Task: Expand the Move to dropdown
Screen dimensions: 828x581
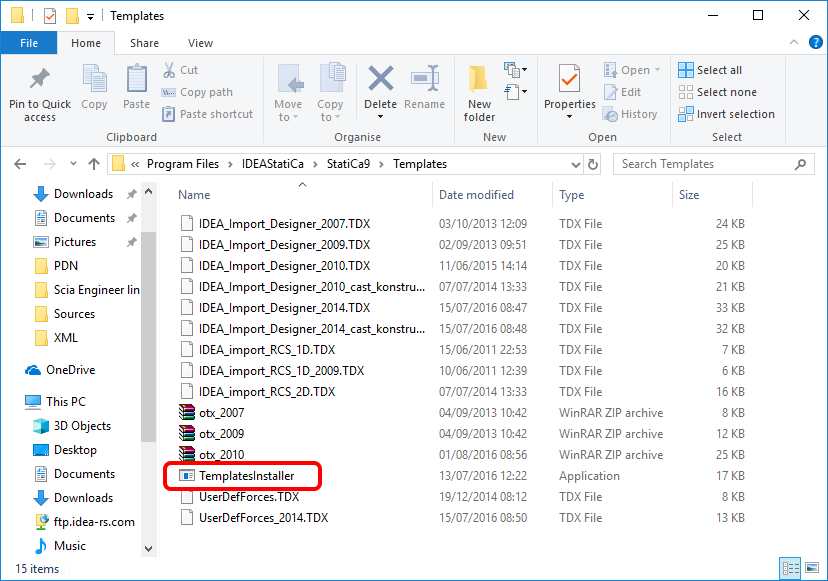Action: click(288, 117)
